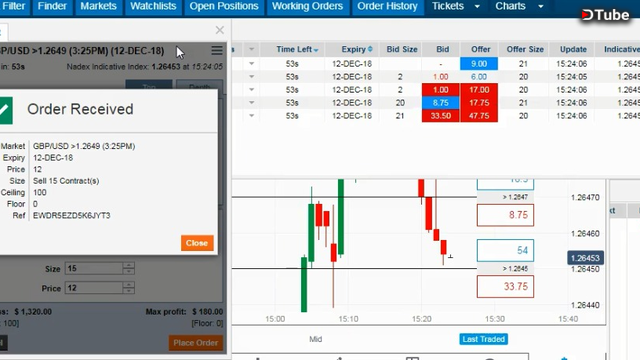Open the Order History tab

pos(387,7)
